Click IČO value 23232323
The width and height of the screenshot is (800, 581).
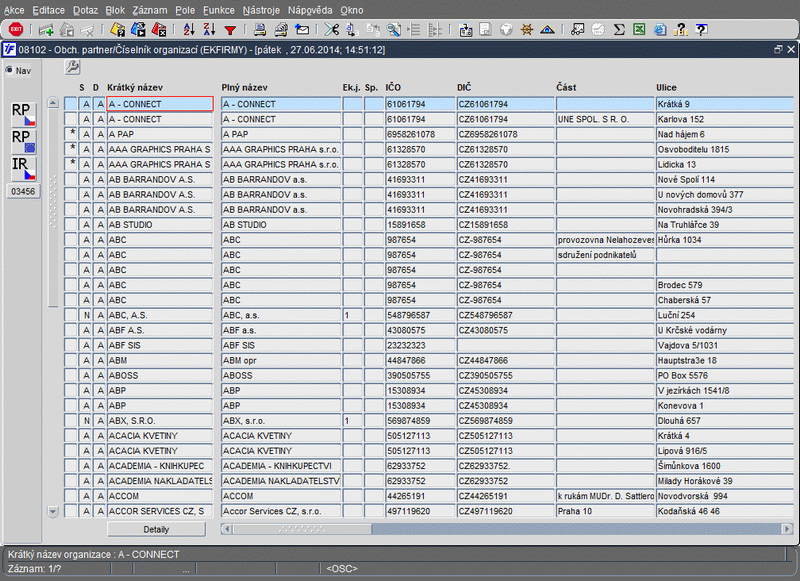[x=420, y=345]
